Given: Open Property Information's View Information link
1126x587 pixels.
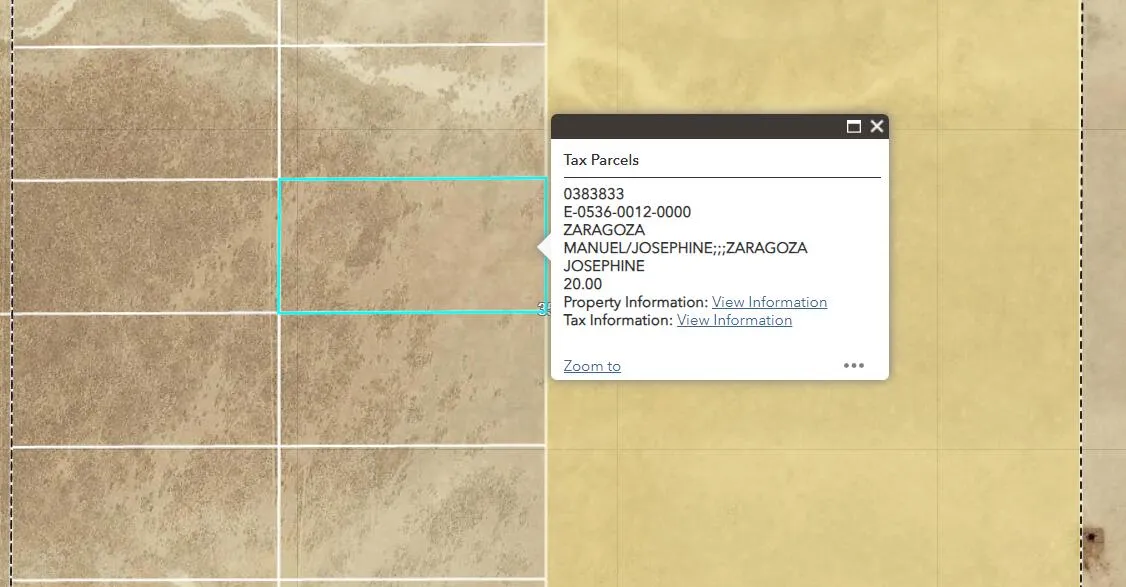Looking at the screenshot, I should point(769,302).
